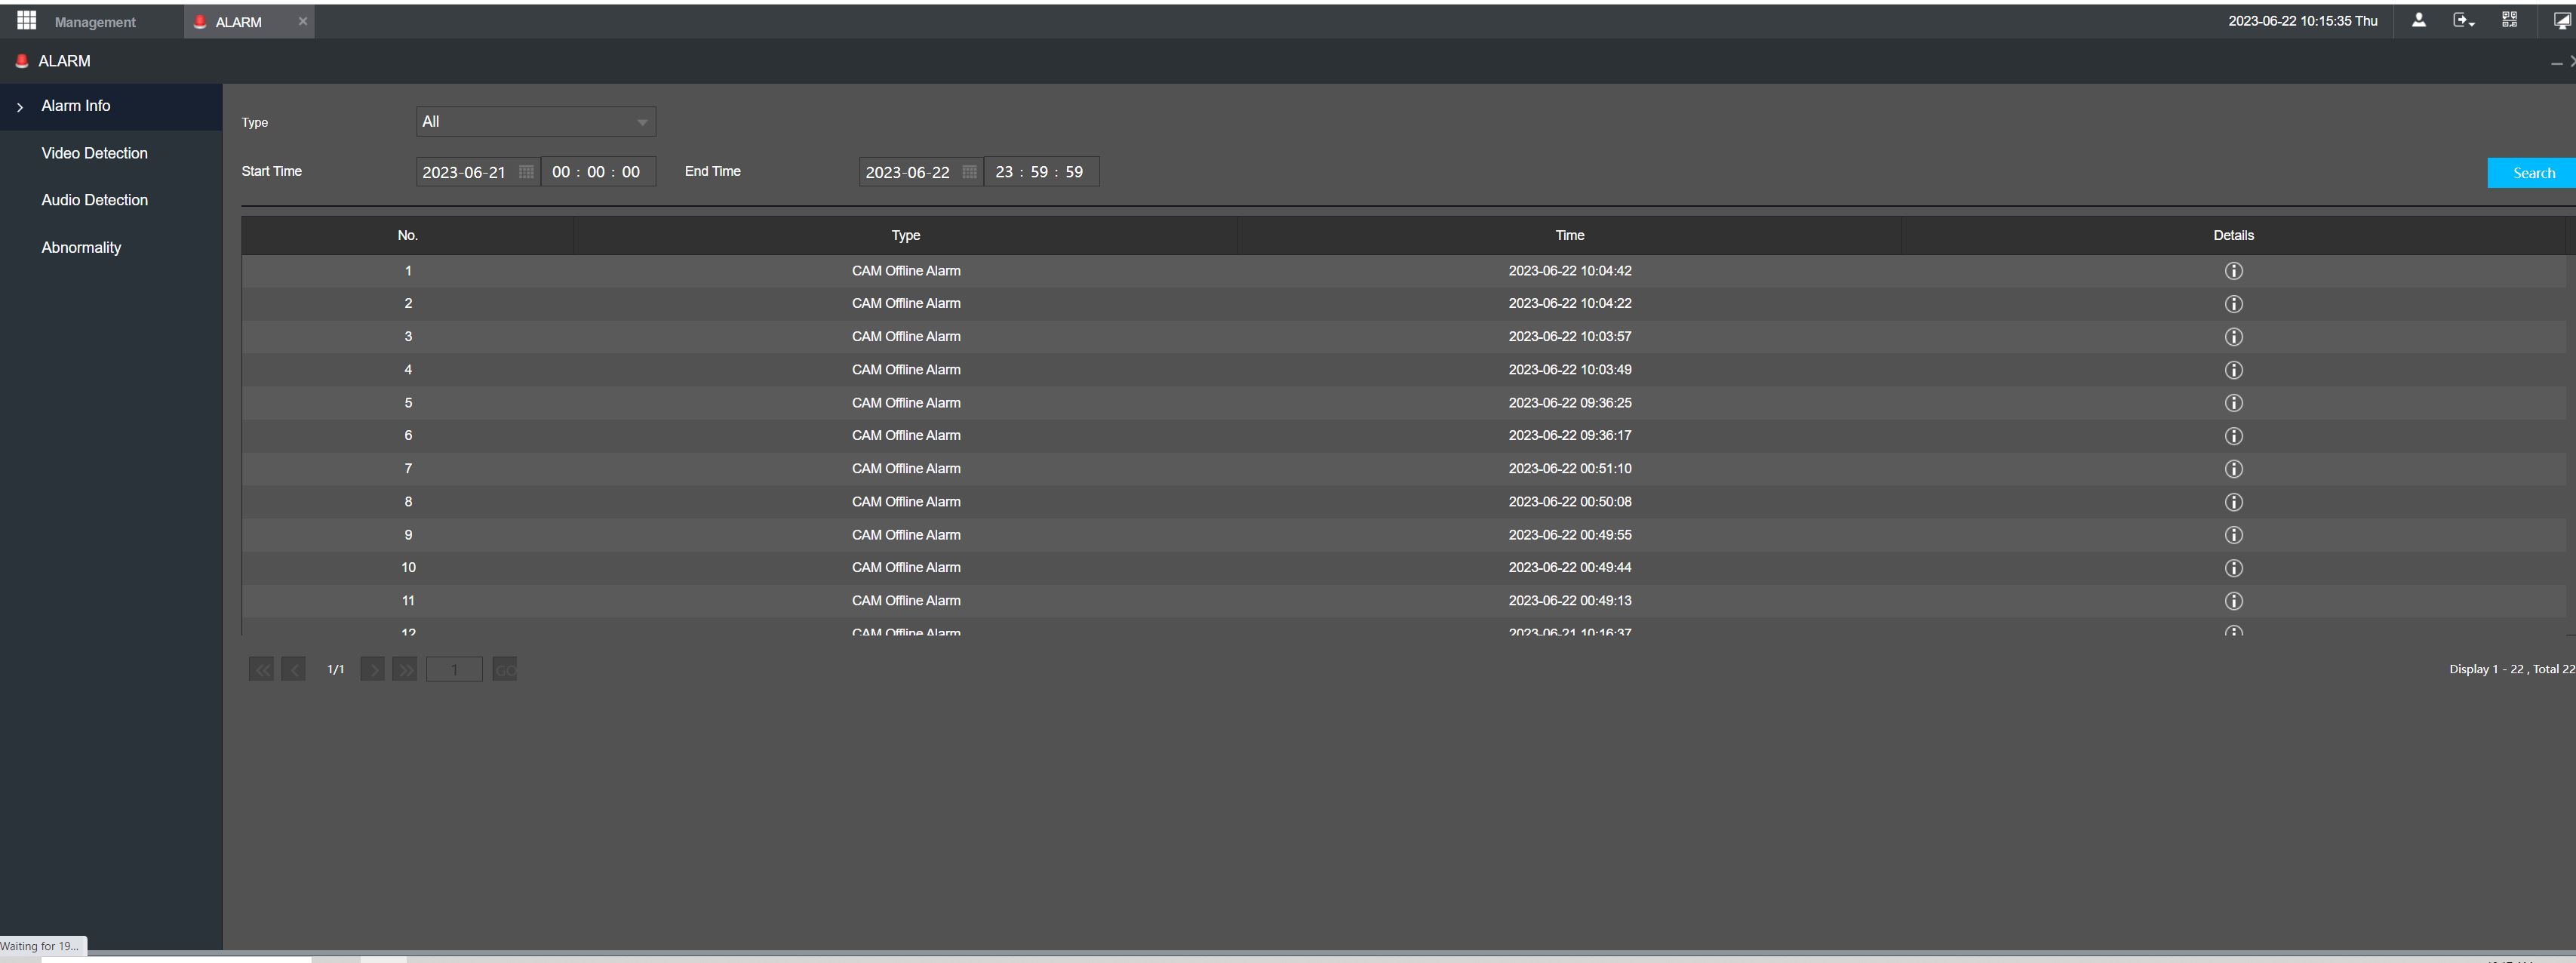
Task: Click the Time column header
Action: click(1569, 236)
